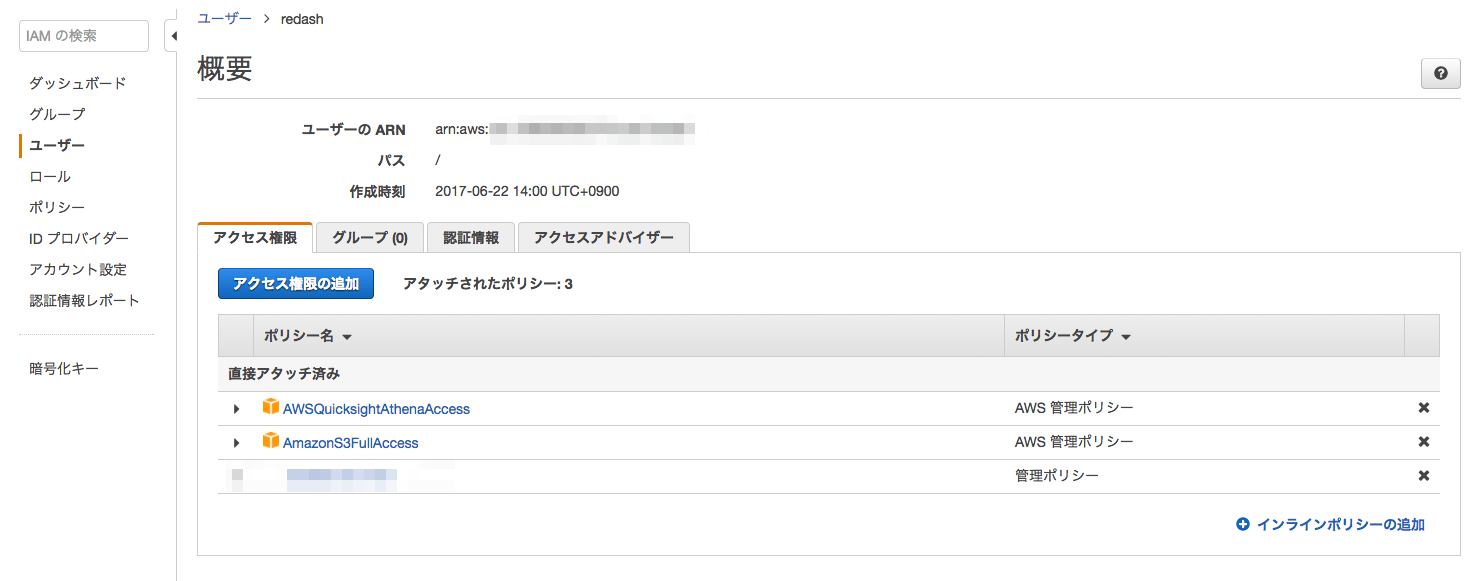This screenshot has height=581, width=1478.
Task: Expand the AWSQuicksightAthenaAccess policy row
Action: [x=237, y=409]
